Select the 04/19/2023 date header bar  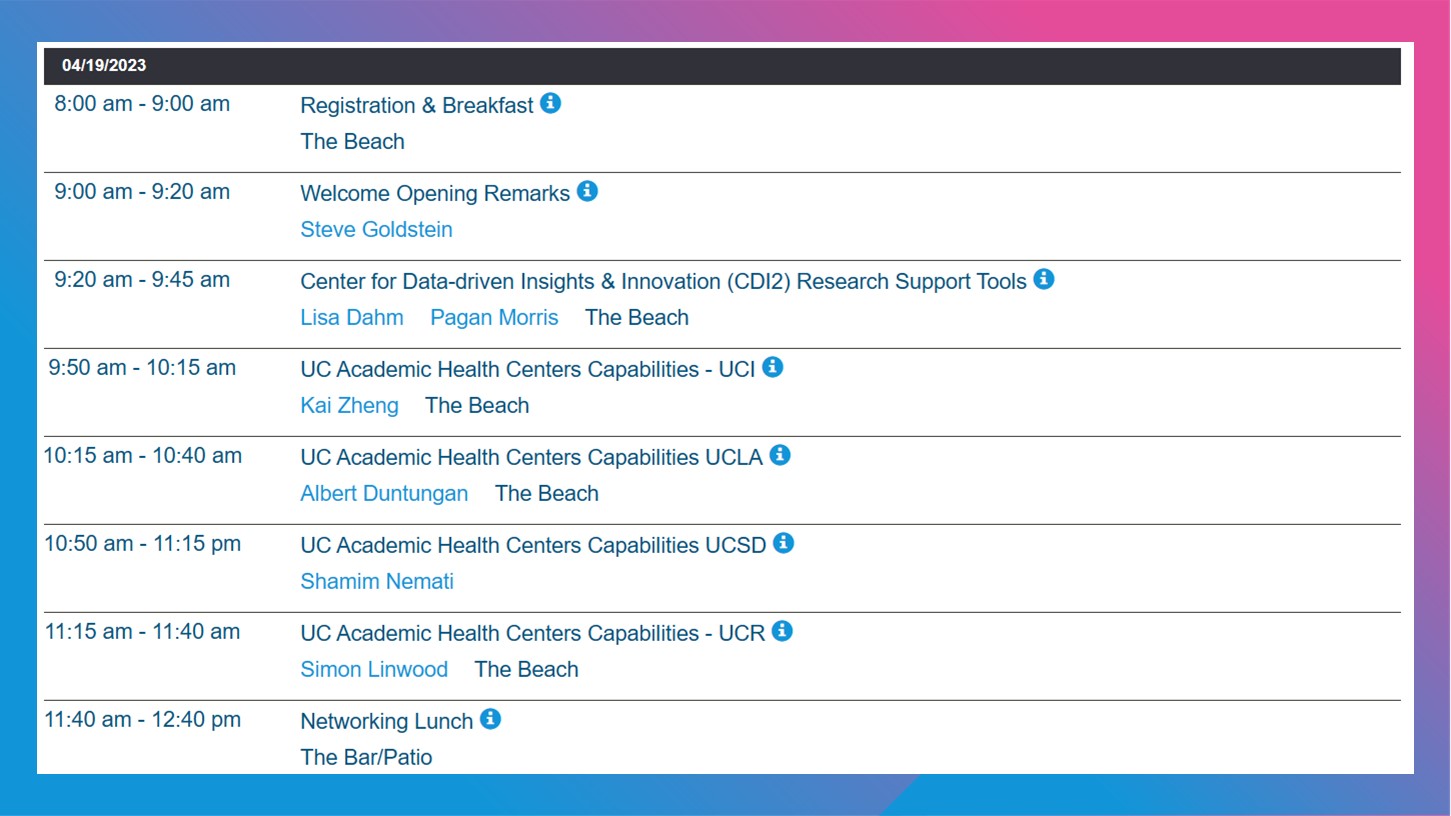click(722, 66)
